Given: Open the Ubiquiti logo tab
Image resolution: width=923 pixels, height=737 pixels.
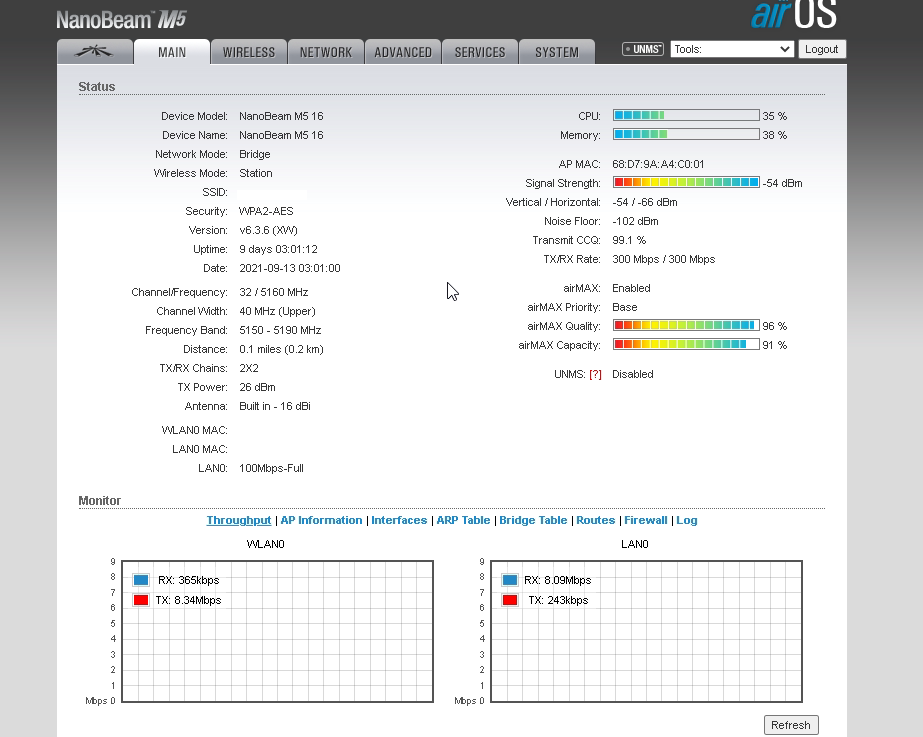Looking at the screenshot, I should pyautogui.click(x=95, y=52).
